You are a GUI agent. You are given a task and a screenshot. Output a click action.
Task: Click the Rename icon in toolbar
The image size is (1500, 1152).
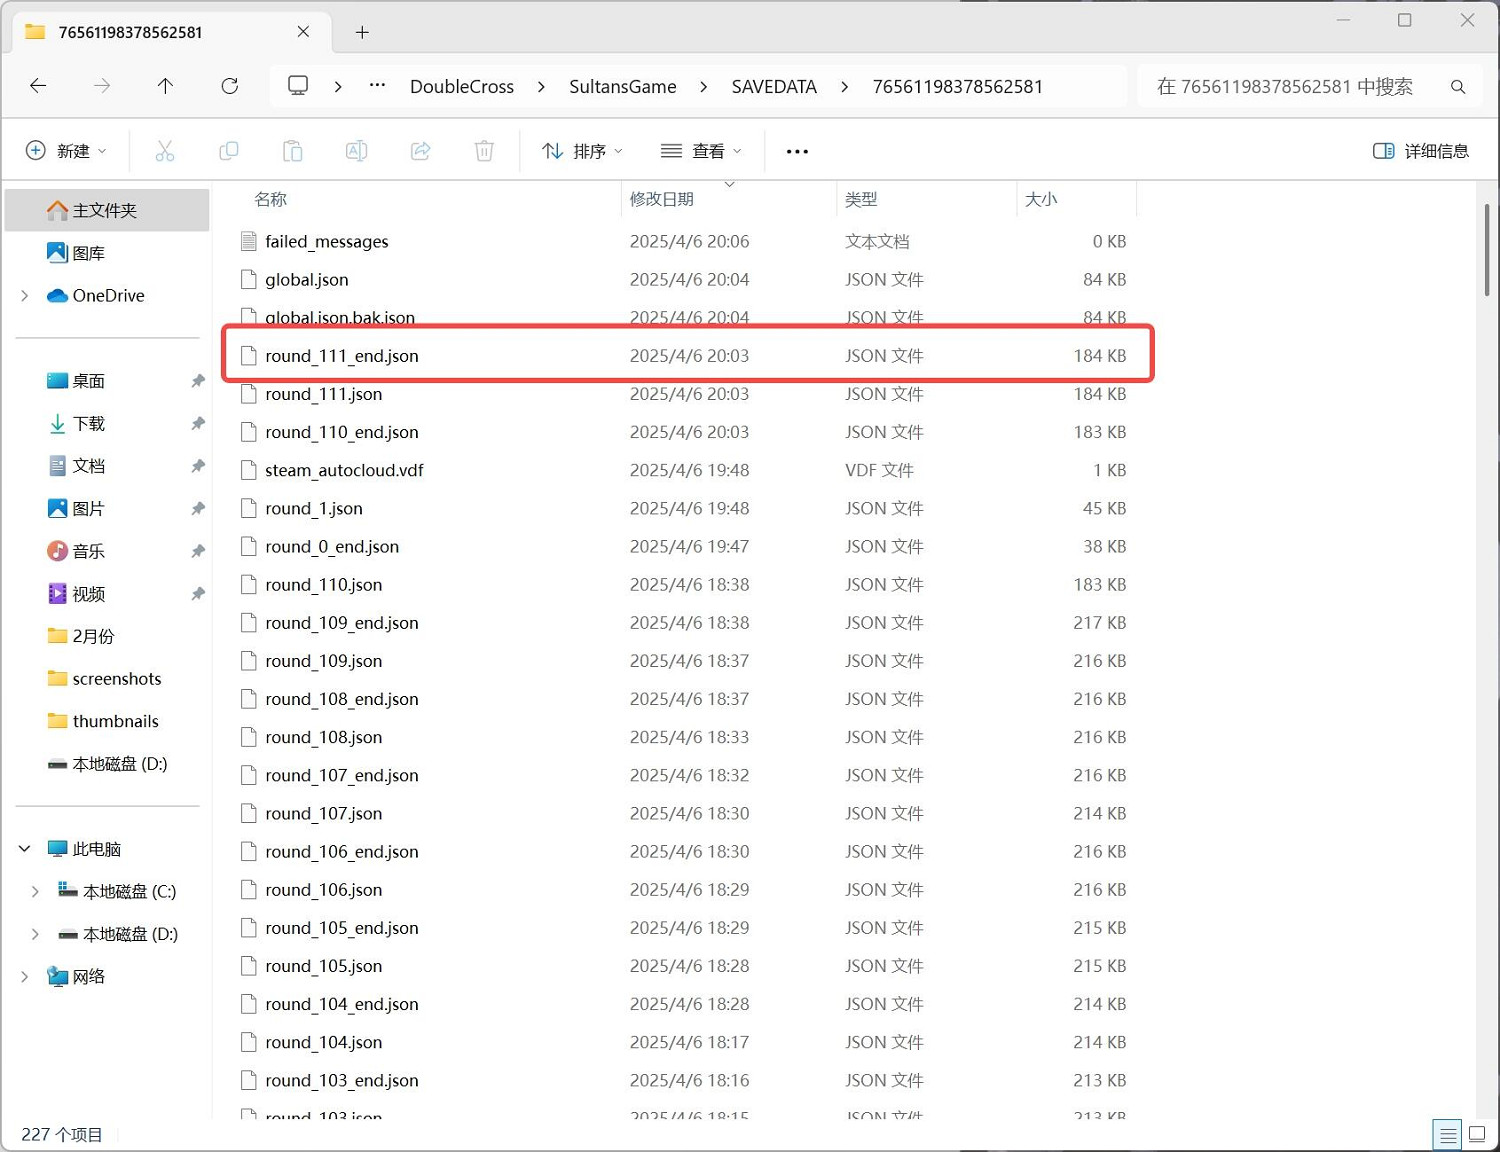pos(356,151)
